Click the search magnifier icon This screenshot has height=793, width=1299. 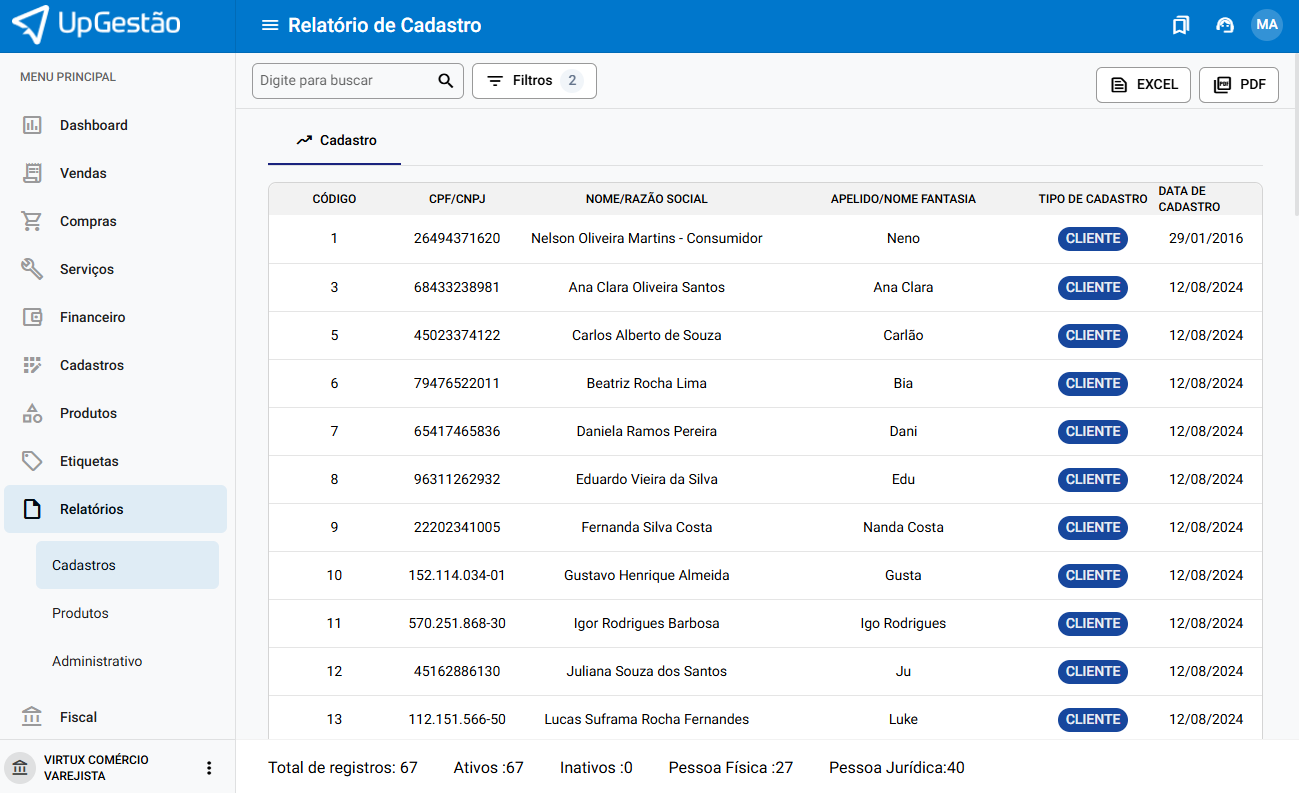click(446, 81)
